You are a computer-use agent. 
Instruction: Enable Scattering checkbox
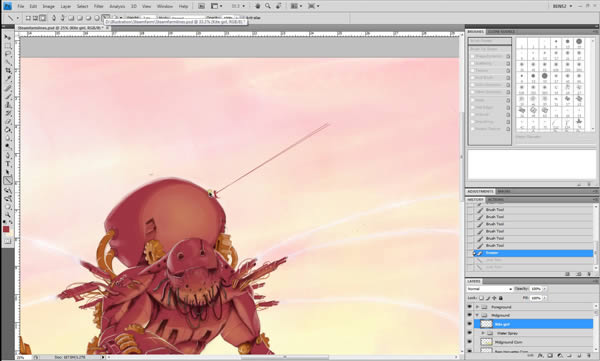pyautogui.click(x=473, y=63)
